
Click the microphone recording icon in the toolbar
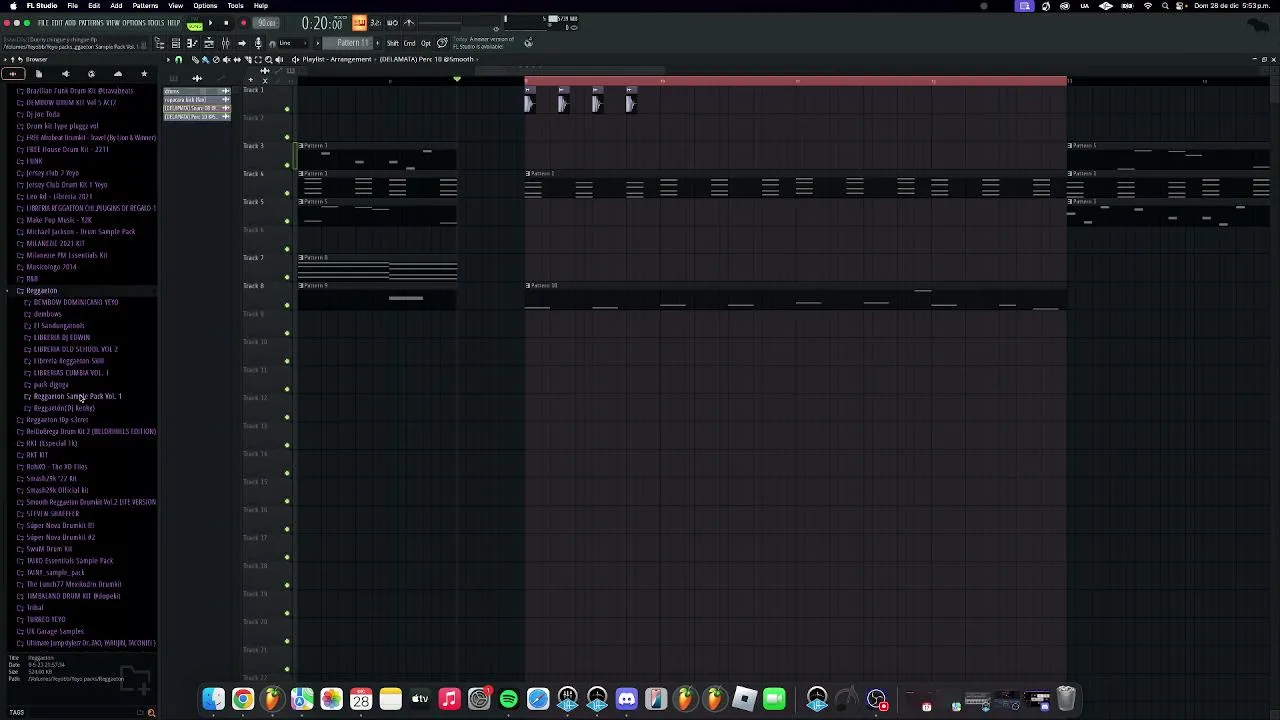pyautogui.click(x=258, y=43)
